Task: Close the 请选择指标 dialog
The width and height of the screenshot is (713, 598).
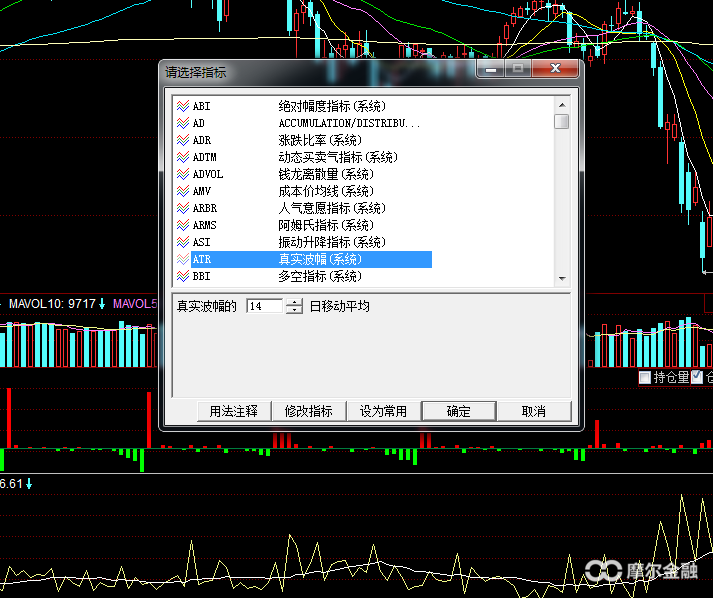Action: 555,69
